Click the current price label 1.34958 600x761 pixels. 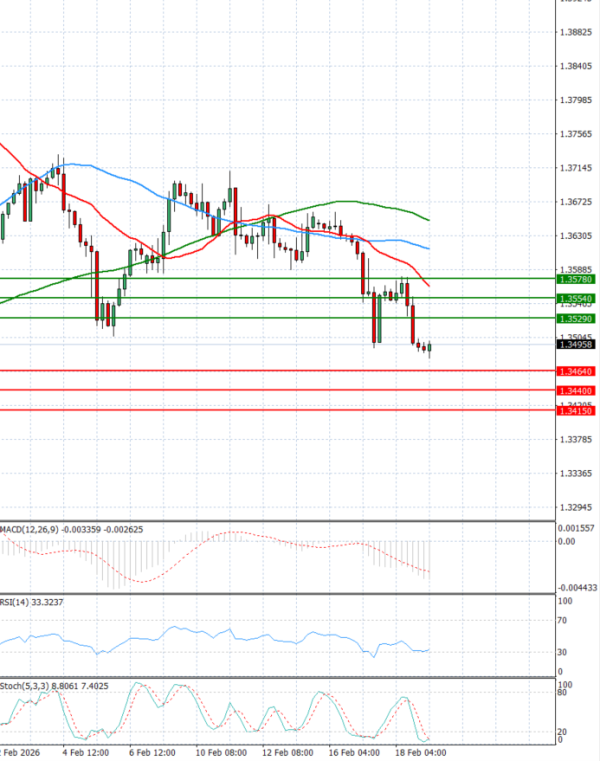tap(575, 344)
